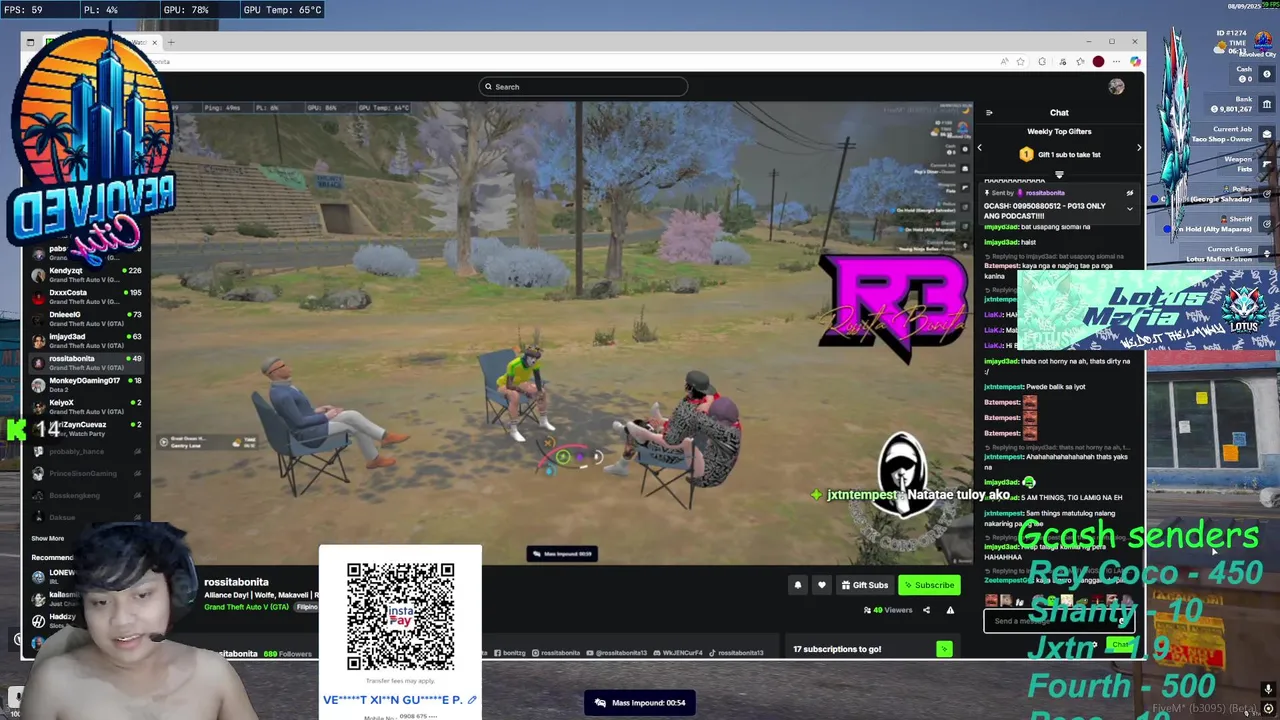Click the '17 subscriptions to go!' text
This screenshot has height=720, width=1280.
837,649
